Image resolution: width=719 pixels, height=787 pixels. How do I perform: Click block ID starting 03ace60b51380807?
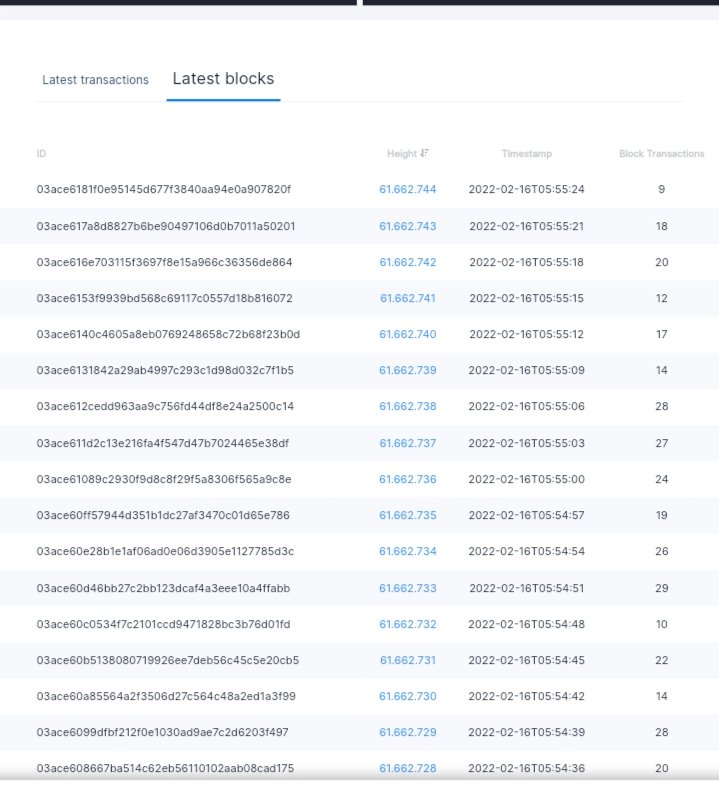[168, 661]
